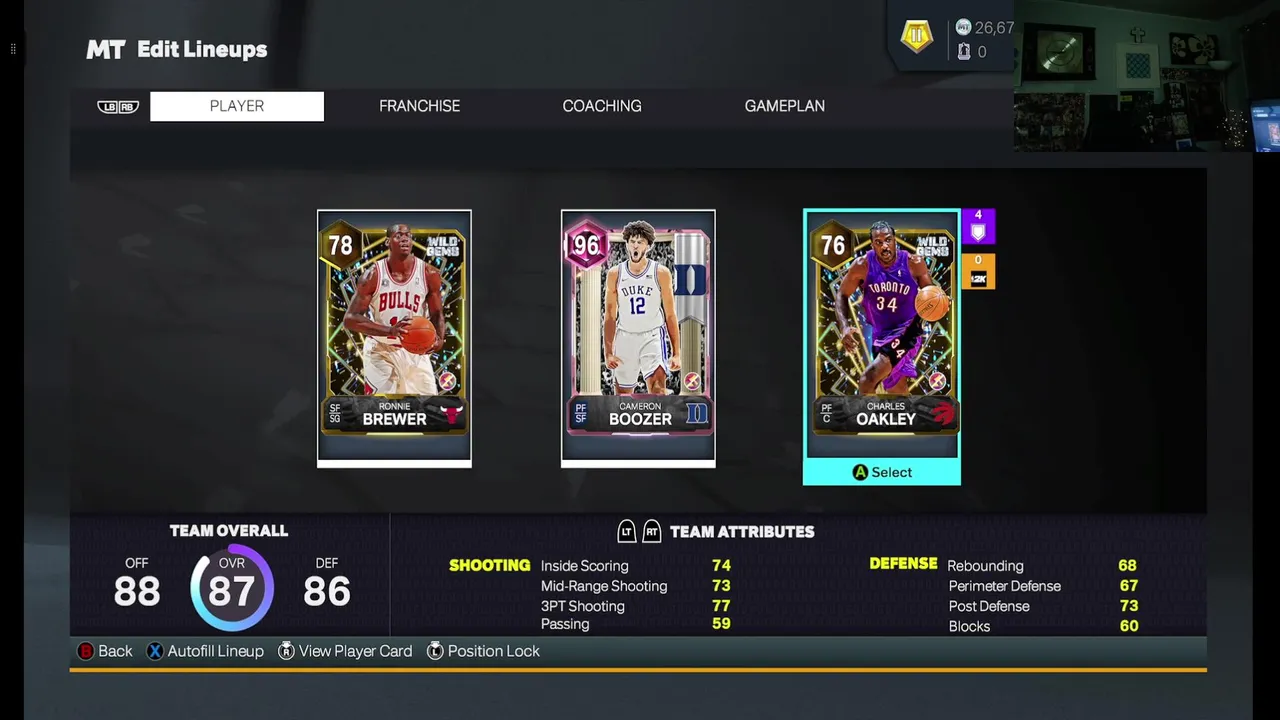The height and width of the screenshot is (720, 1280).
Task: Click the Passing attribute row
Action: [x=635, y=624]
